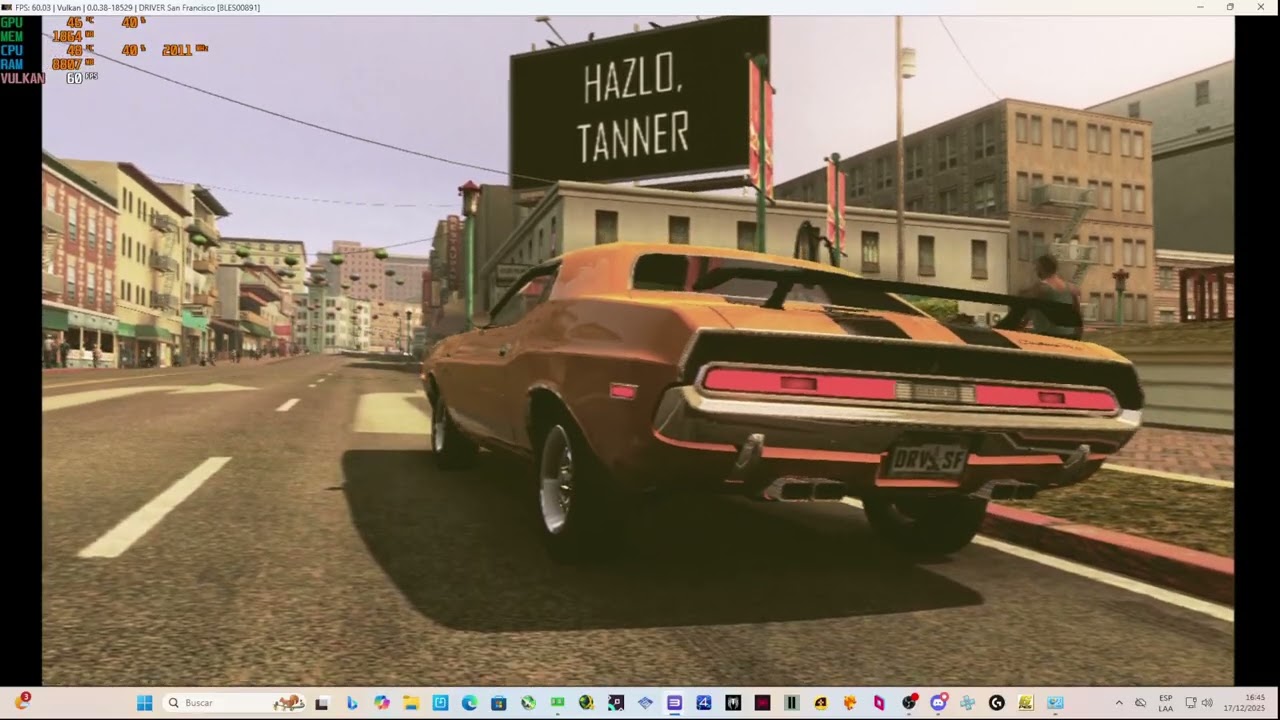Click the FPS Vulkan title bar text

tap(137, 7)
